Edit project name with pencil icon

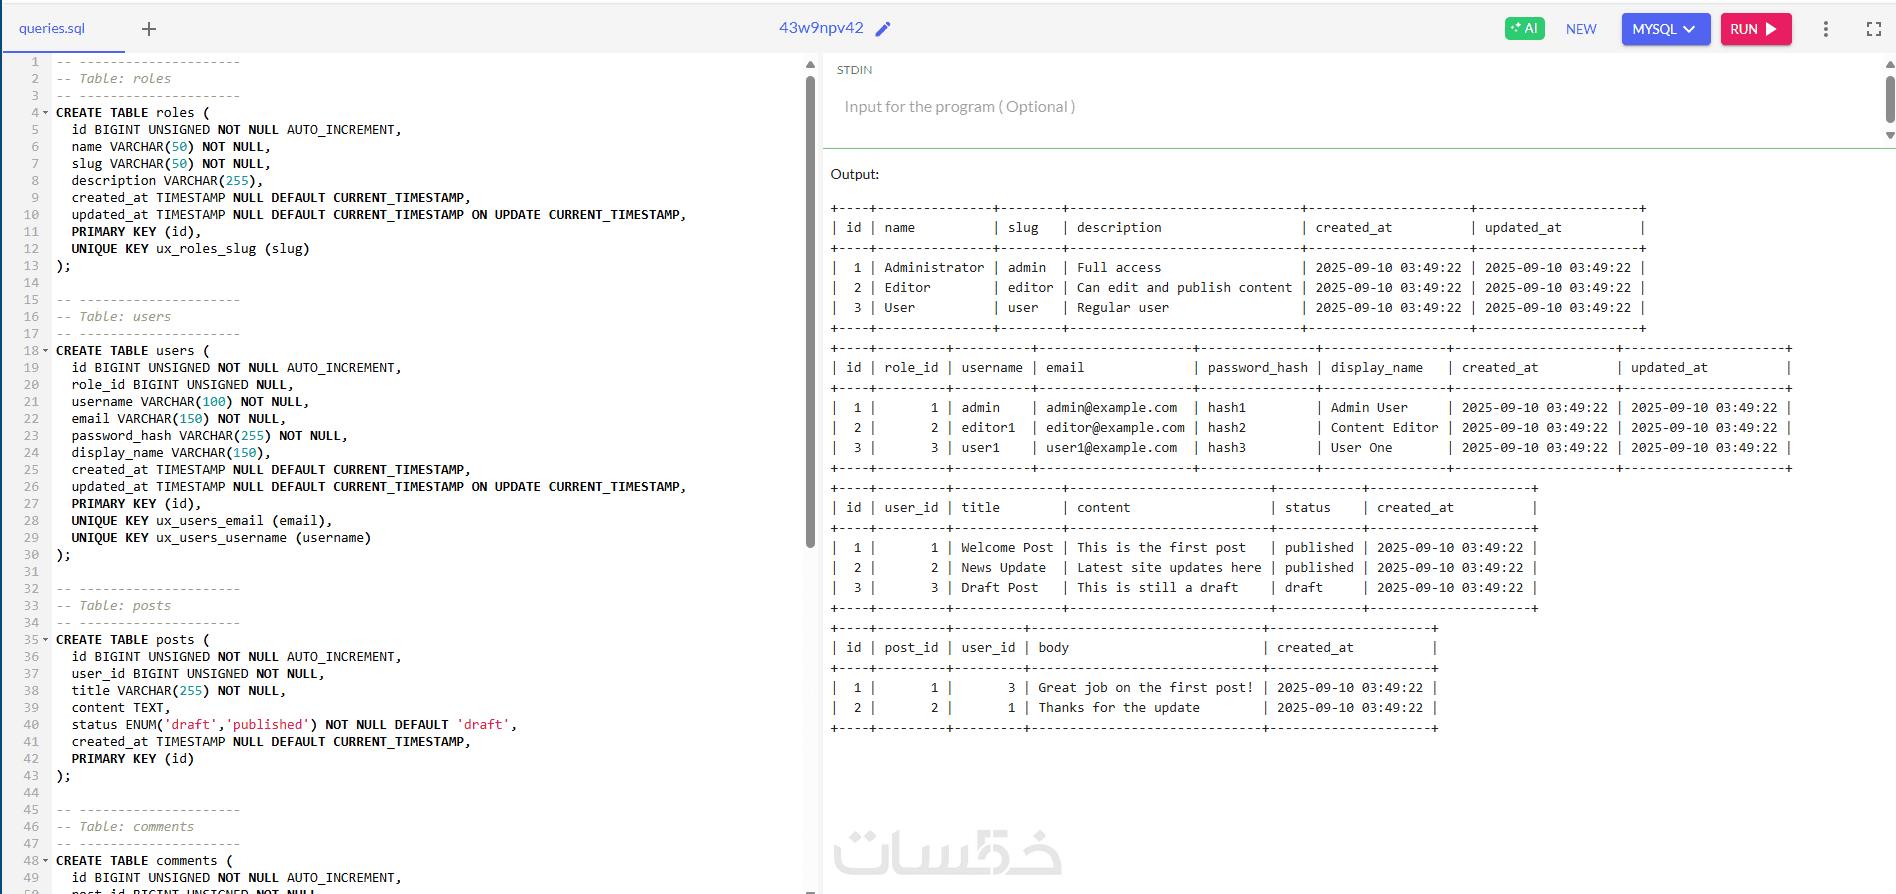click(x=883, y=29)
